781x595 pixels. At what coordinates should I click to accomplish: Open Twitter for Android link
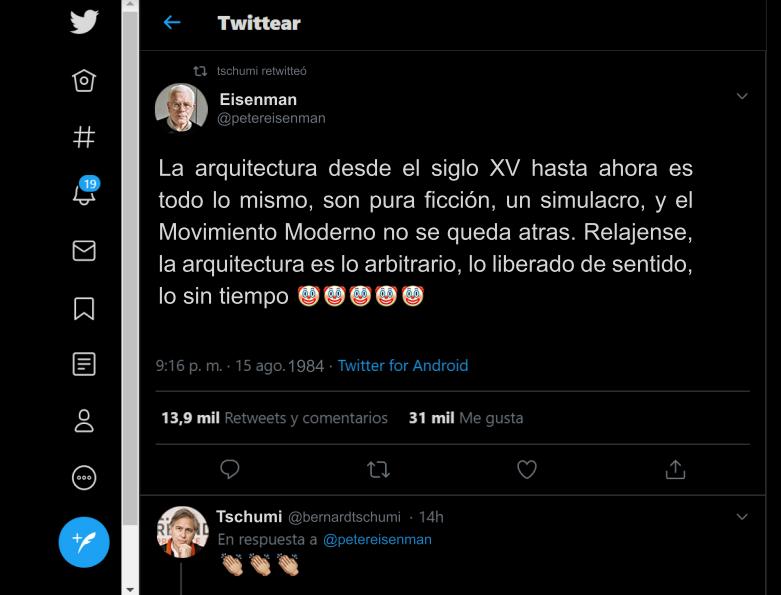pos(402,366)
